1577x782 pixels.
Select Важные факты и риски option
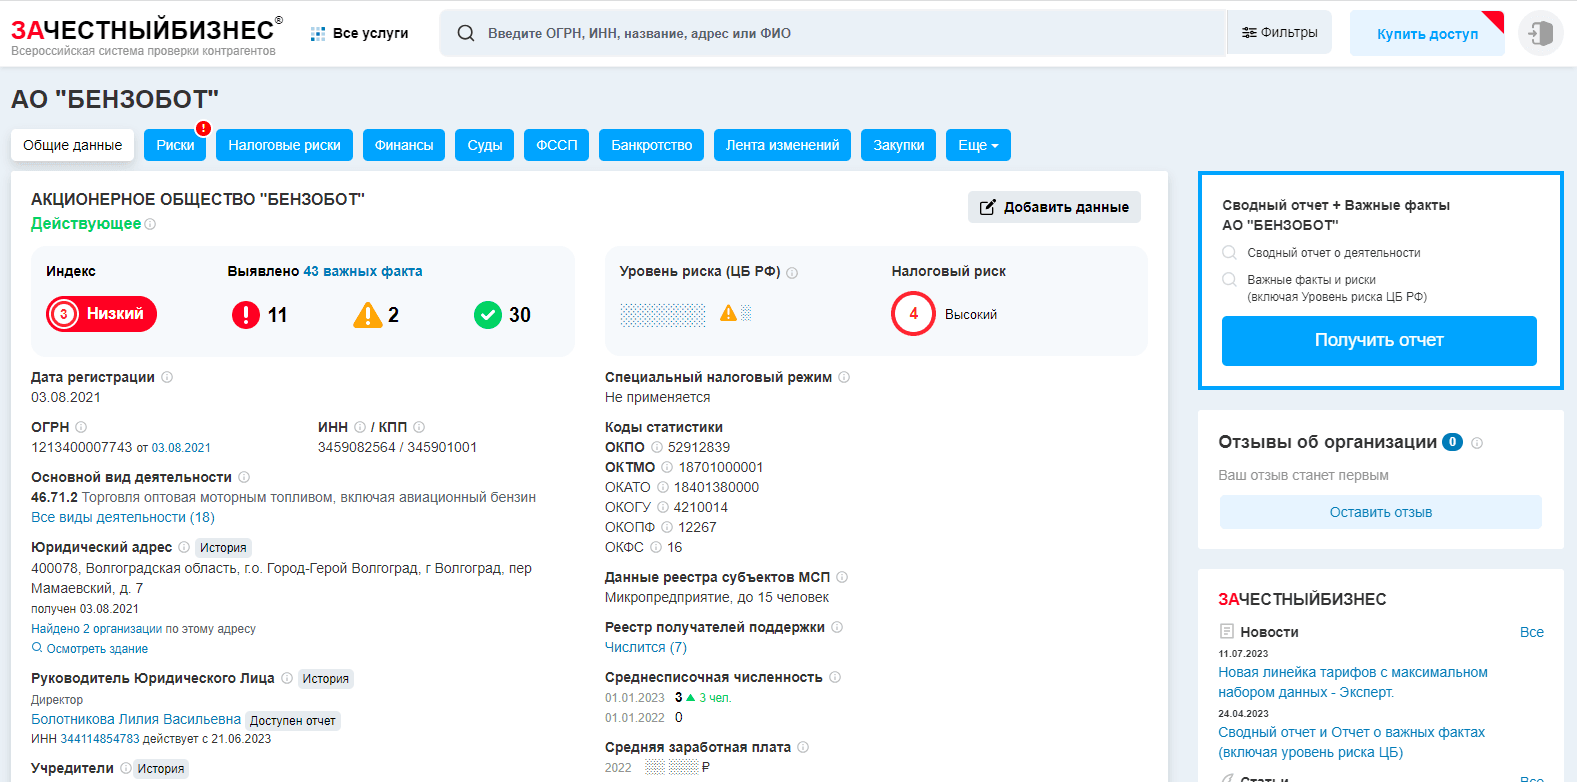1230,280
